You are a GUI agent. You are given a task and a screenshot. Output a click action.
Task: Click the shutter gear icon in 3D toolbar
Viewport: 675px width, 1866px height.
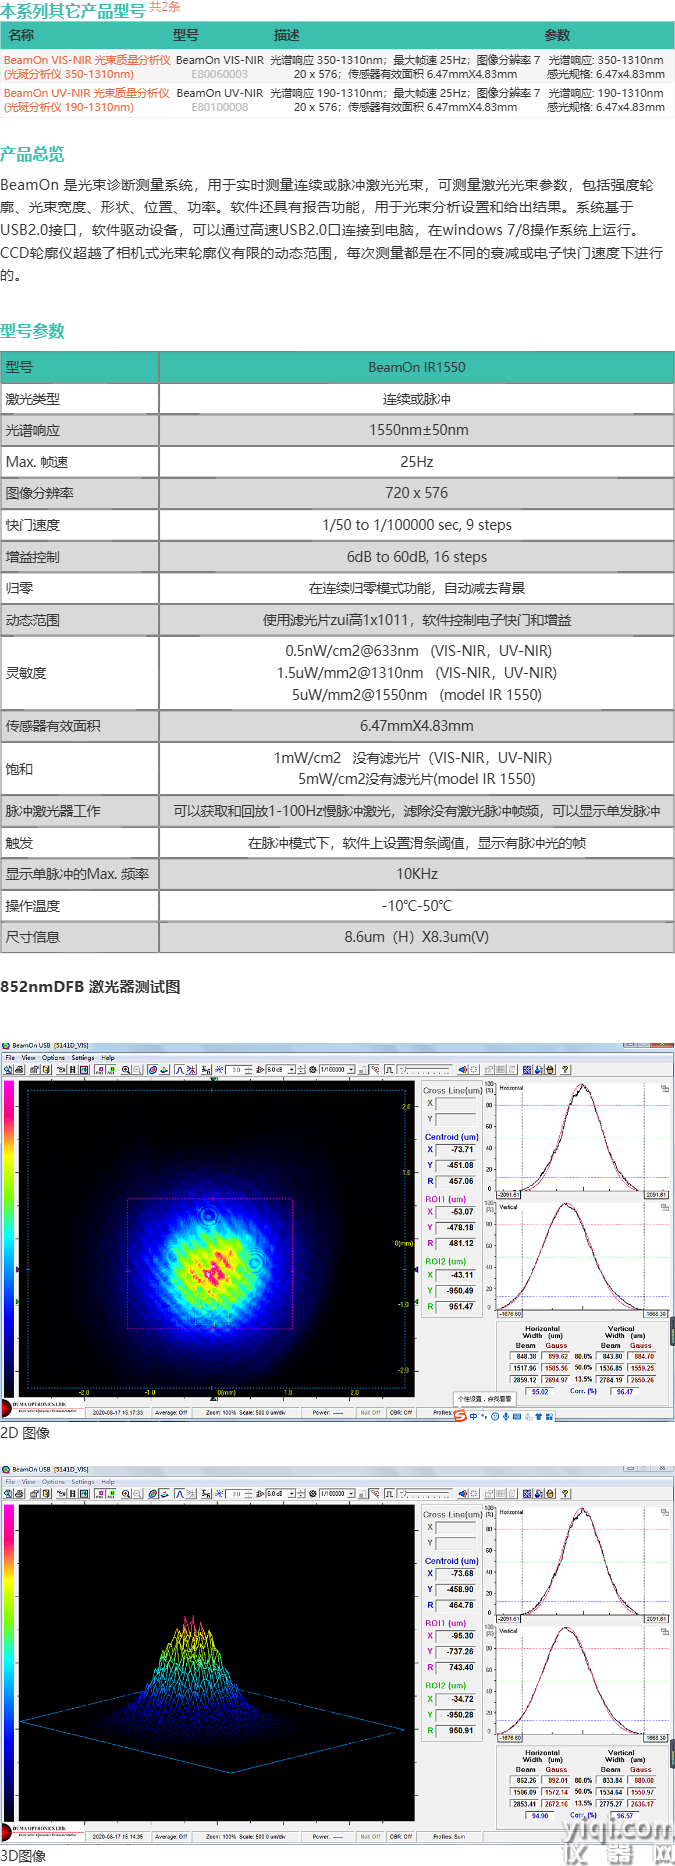pyautogui.click(x=313, y=1493)
